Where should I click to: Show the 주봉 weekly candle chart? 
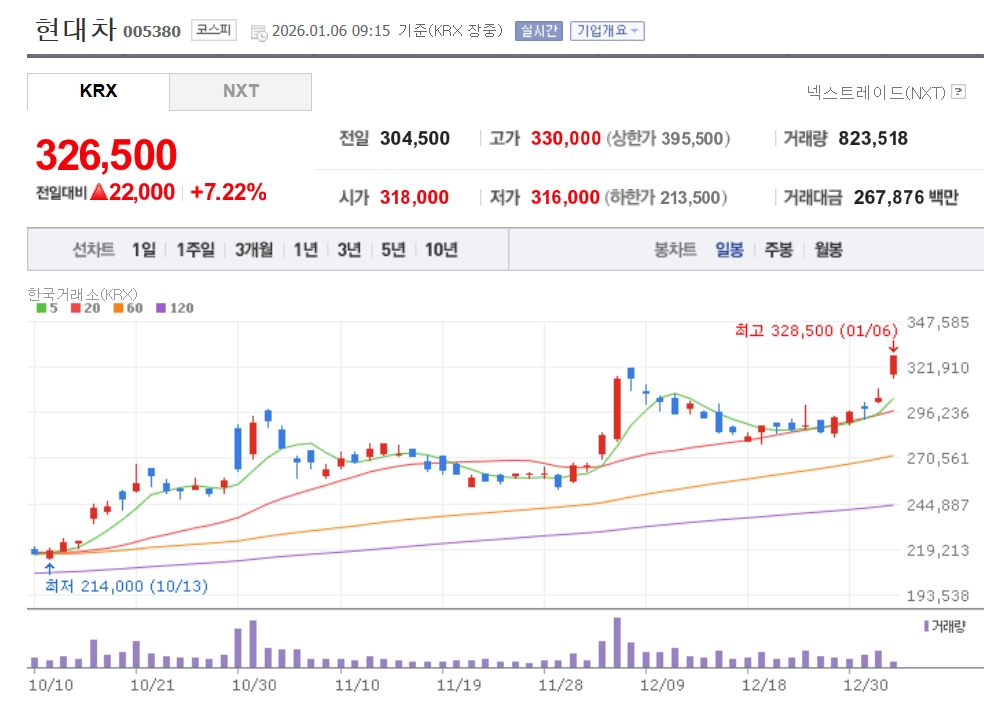coord(779,250)
